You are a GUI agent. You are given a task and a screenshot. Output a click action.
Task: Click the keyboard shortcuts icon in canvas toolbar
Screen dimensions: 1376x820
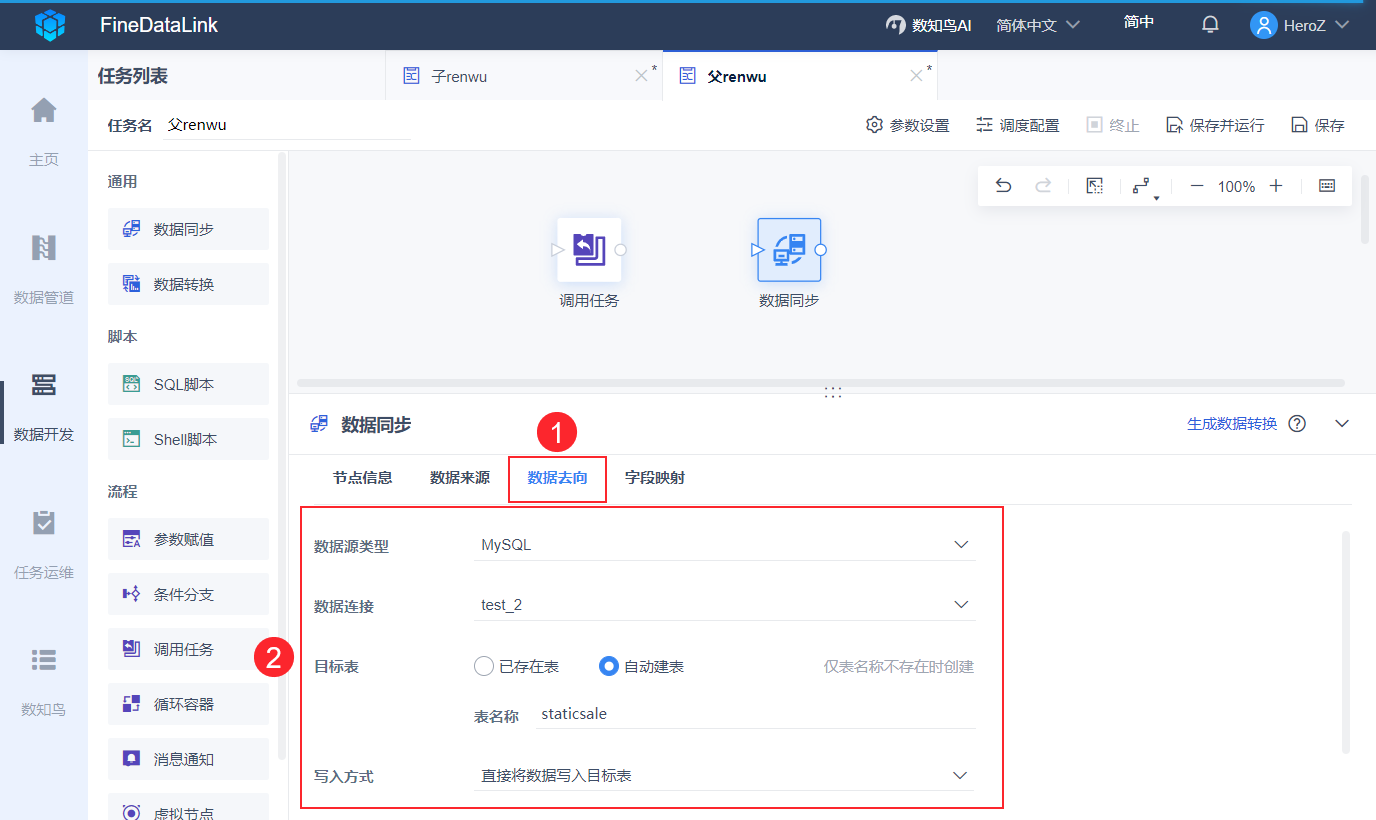(x=1327, y=186)
